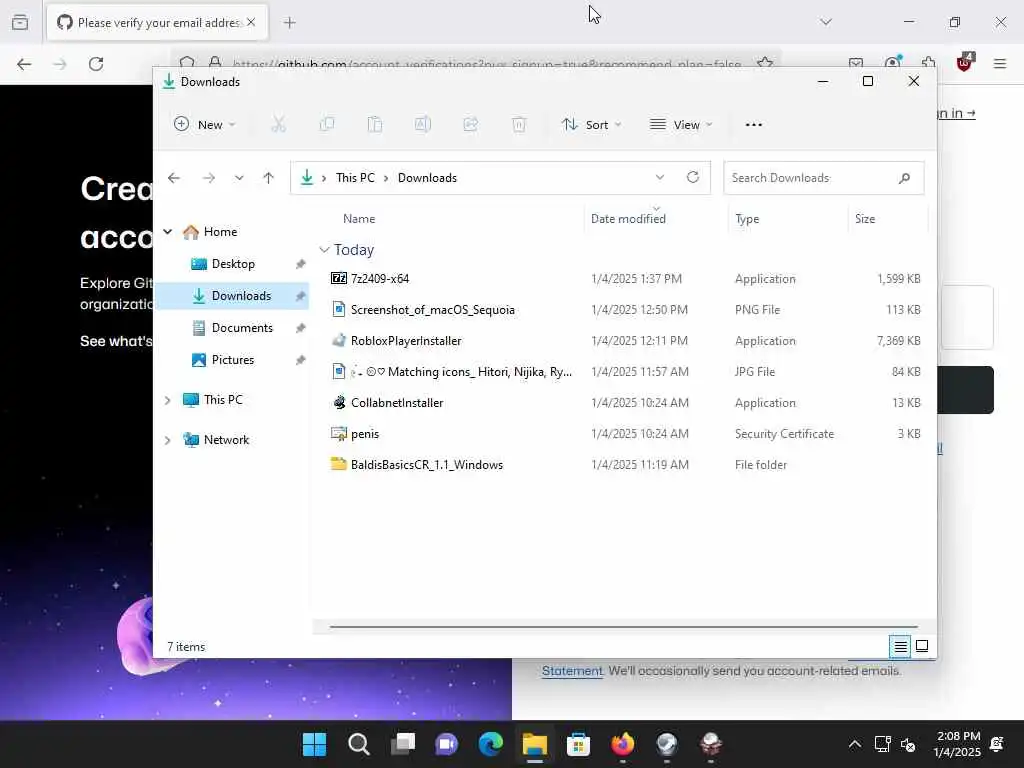Screen dimensions: 1024x768
Task: Click the Copy icon in Explorer toolbar
Action: [x=327, y=124]
